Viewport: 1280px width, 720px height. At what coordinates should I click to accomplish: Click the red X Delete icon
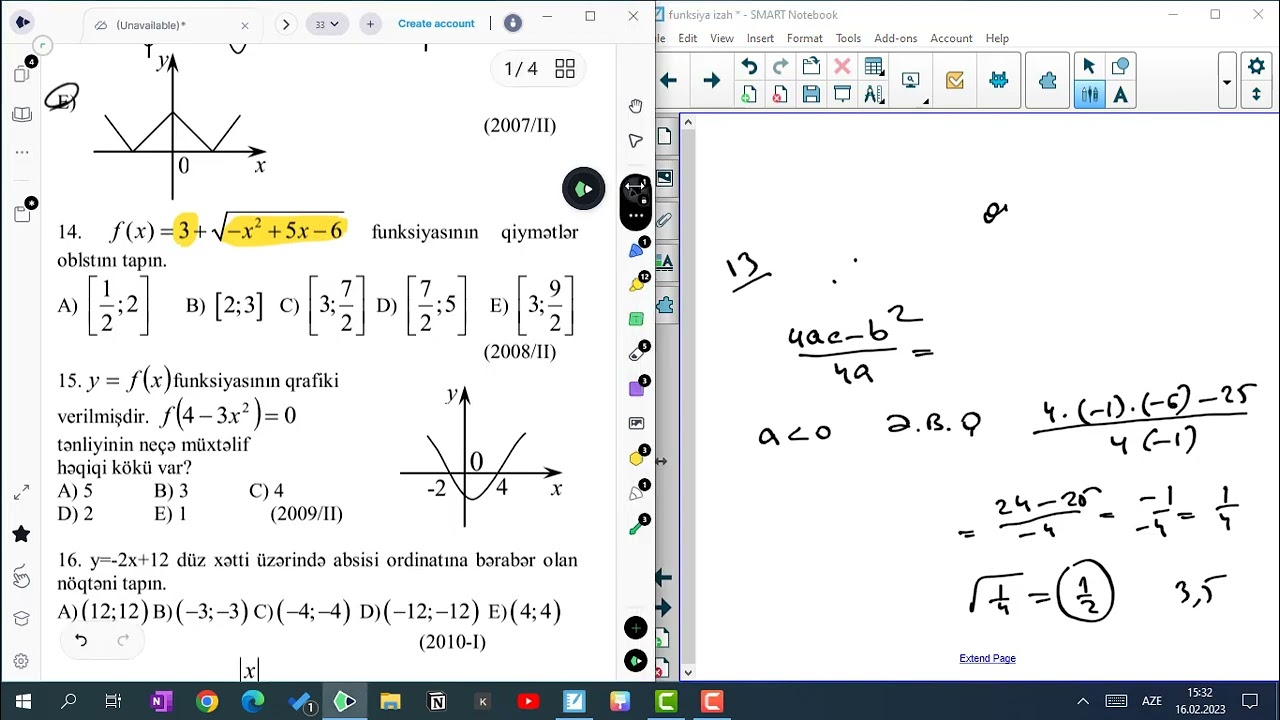pos(842,67)
